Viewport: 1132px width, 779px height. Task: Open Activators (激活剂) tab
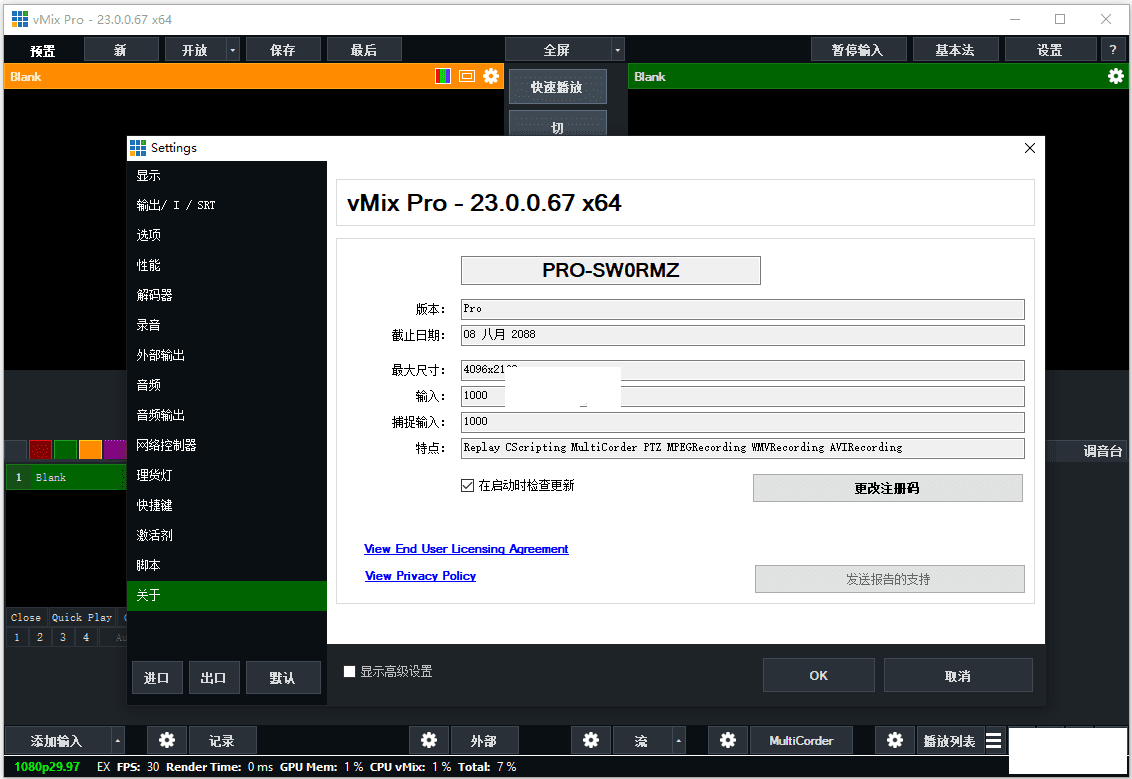click(x=227, y=535)
